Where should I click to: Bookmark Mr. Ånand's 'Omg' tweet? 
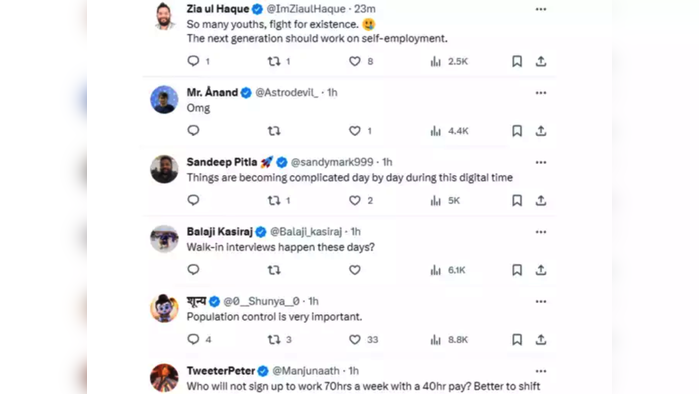517,131
